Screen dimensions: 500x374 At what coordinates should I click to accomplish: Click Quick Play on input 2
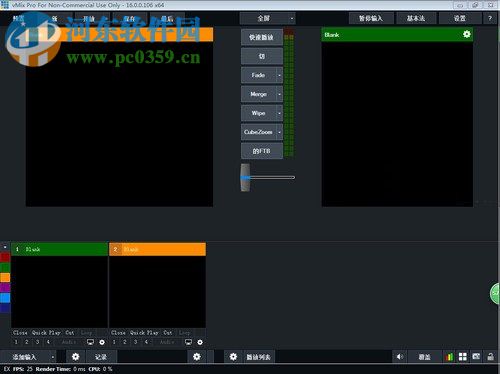(x=144, y=333)
